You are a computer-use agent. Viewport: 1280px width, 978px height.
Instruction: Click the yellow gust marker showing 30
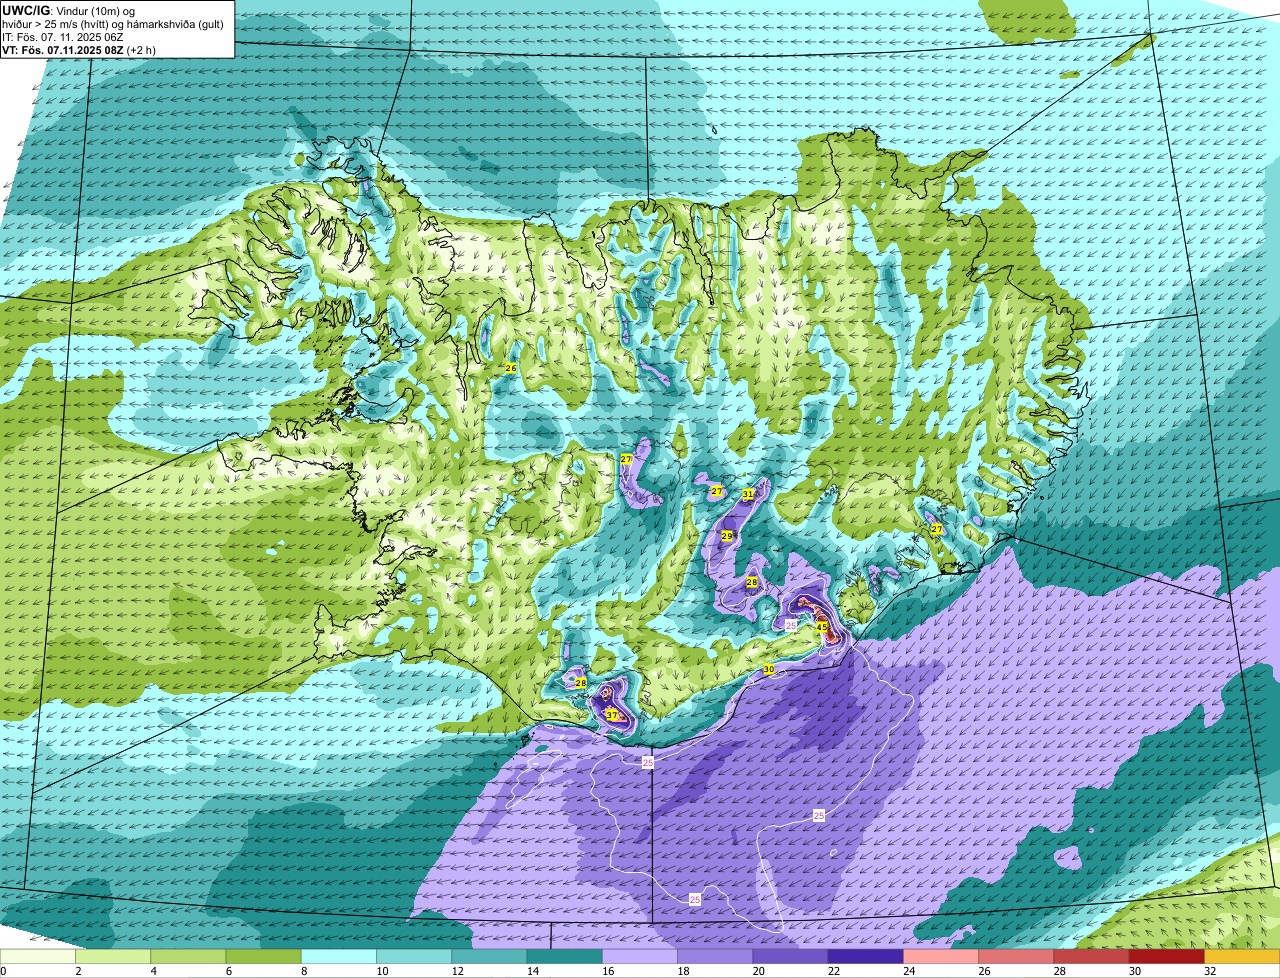pos(769,670)
